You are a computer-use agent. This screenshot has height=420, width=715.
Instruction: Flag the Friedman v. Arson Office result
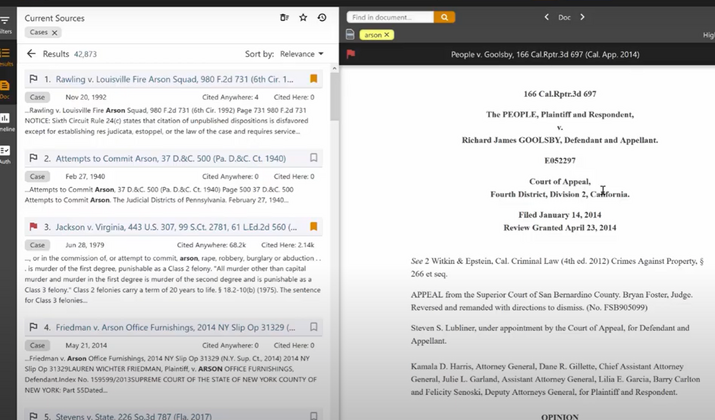(x=33, y=327)
